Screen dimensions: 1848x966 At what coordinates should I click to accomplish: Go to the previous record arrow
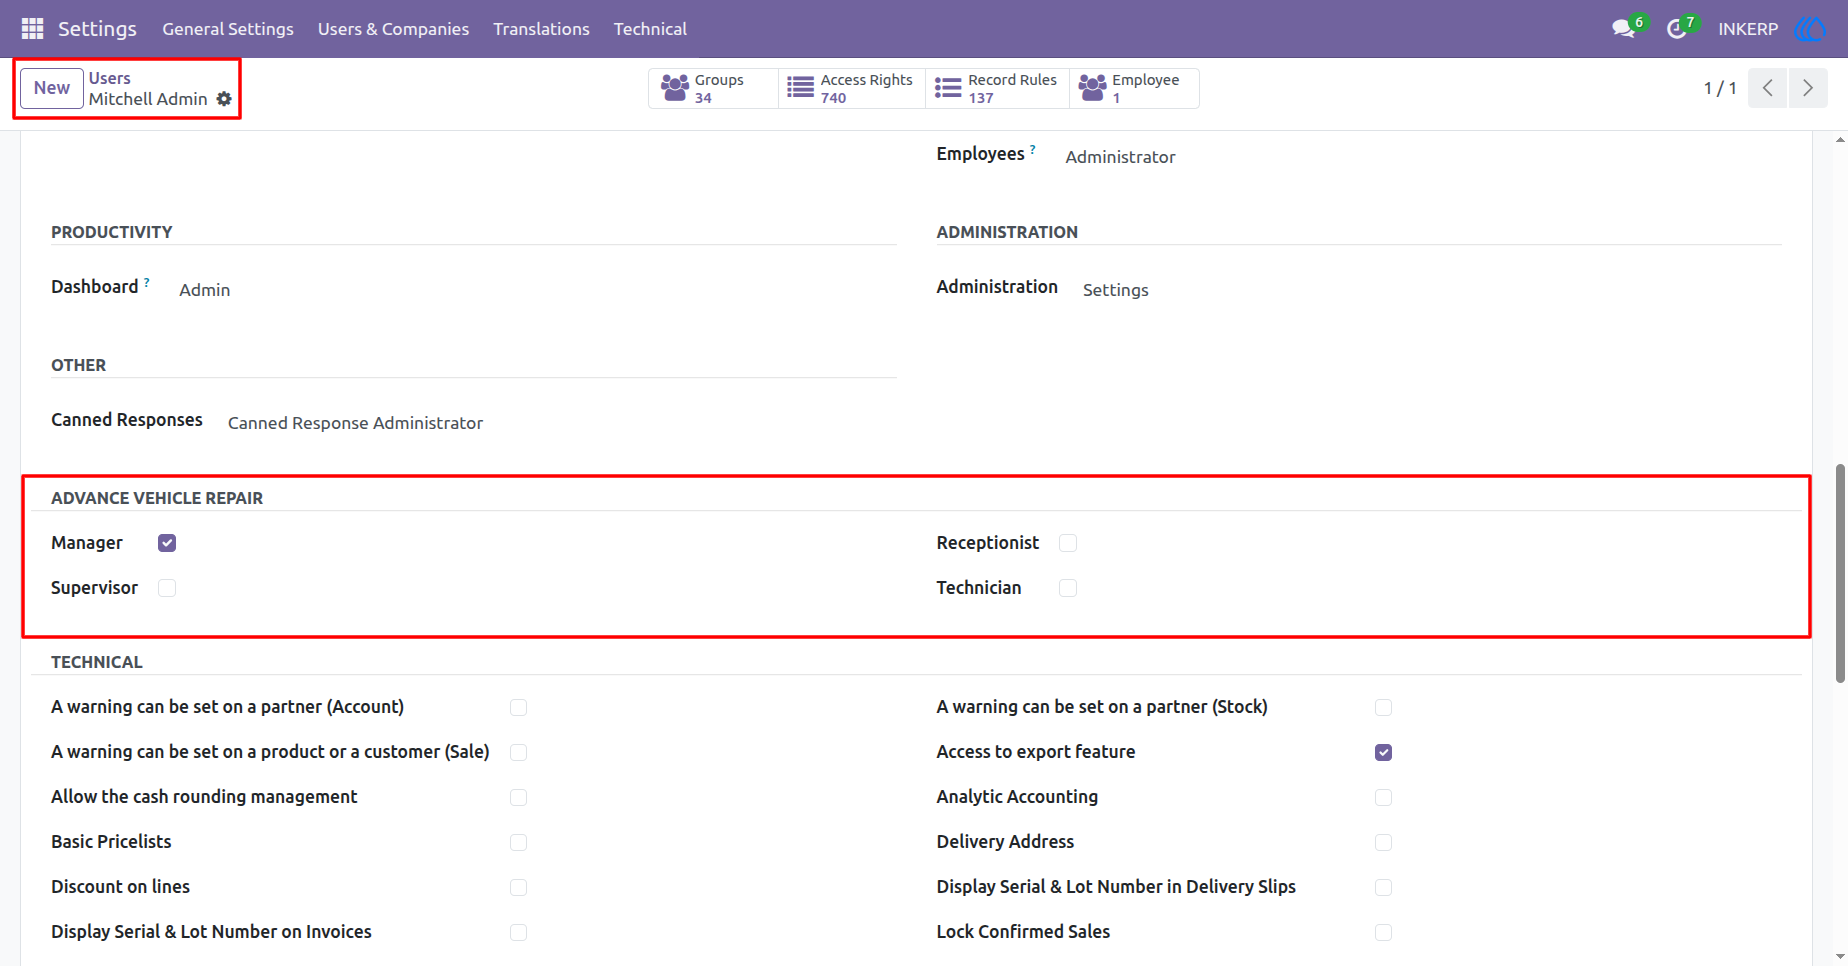tap(1767, 88)
